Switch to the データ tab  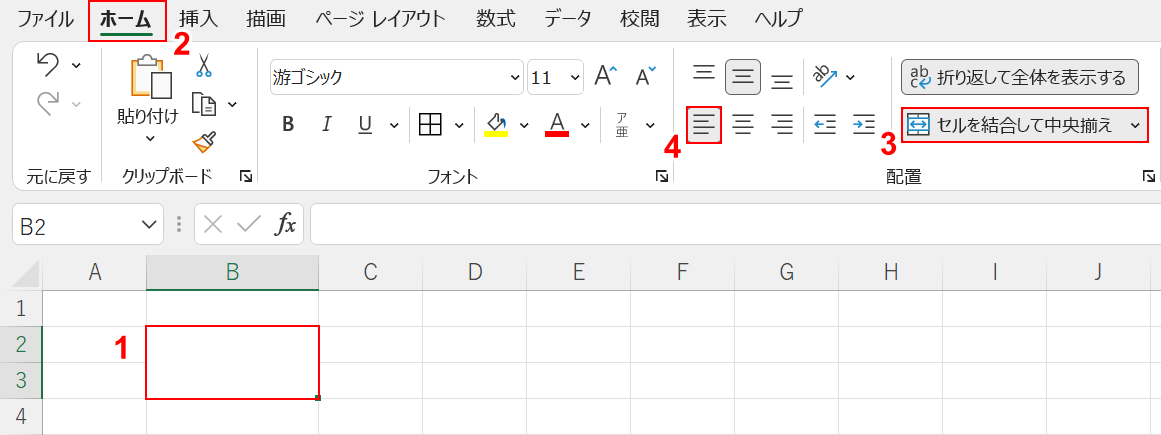[x=568, y=19]
